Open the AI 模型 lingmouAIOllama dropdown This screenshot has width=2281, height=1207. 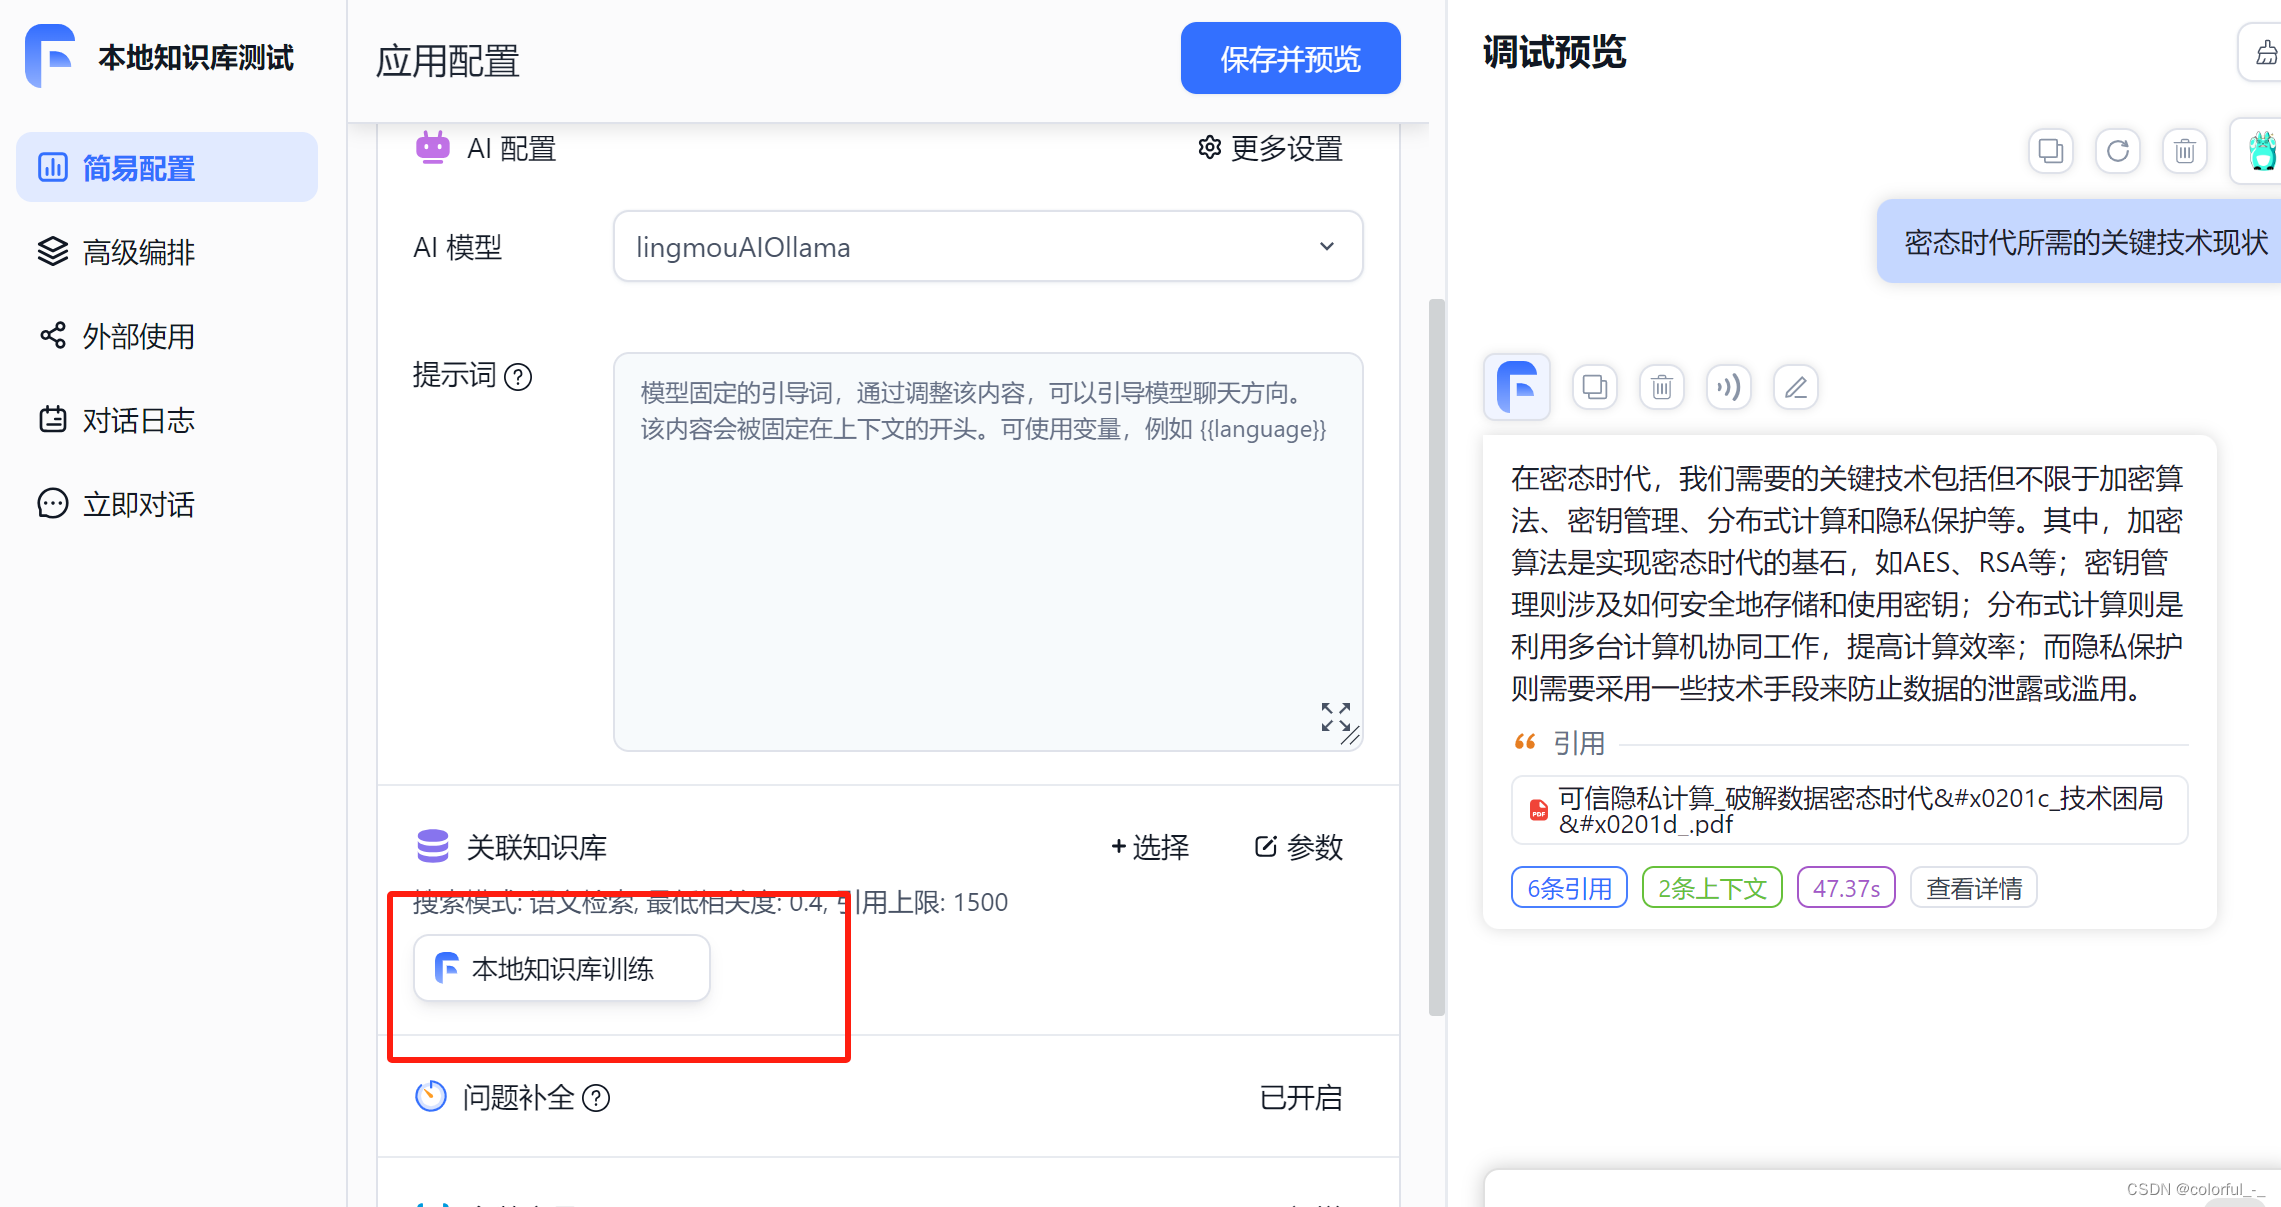click(988, 246)
